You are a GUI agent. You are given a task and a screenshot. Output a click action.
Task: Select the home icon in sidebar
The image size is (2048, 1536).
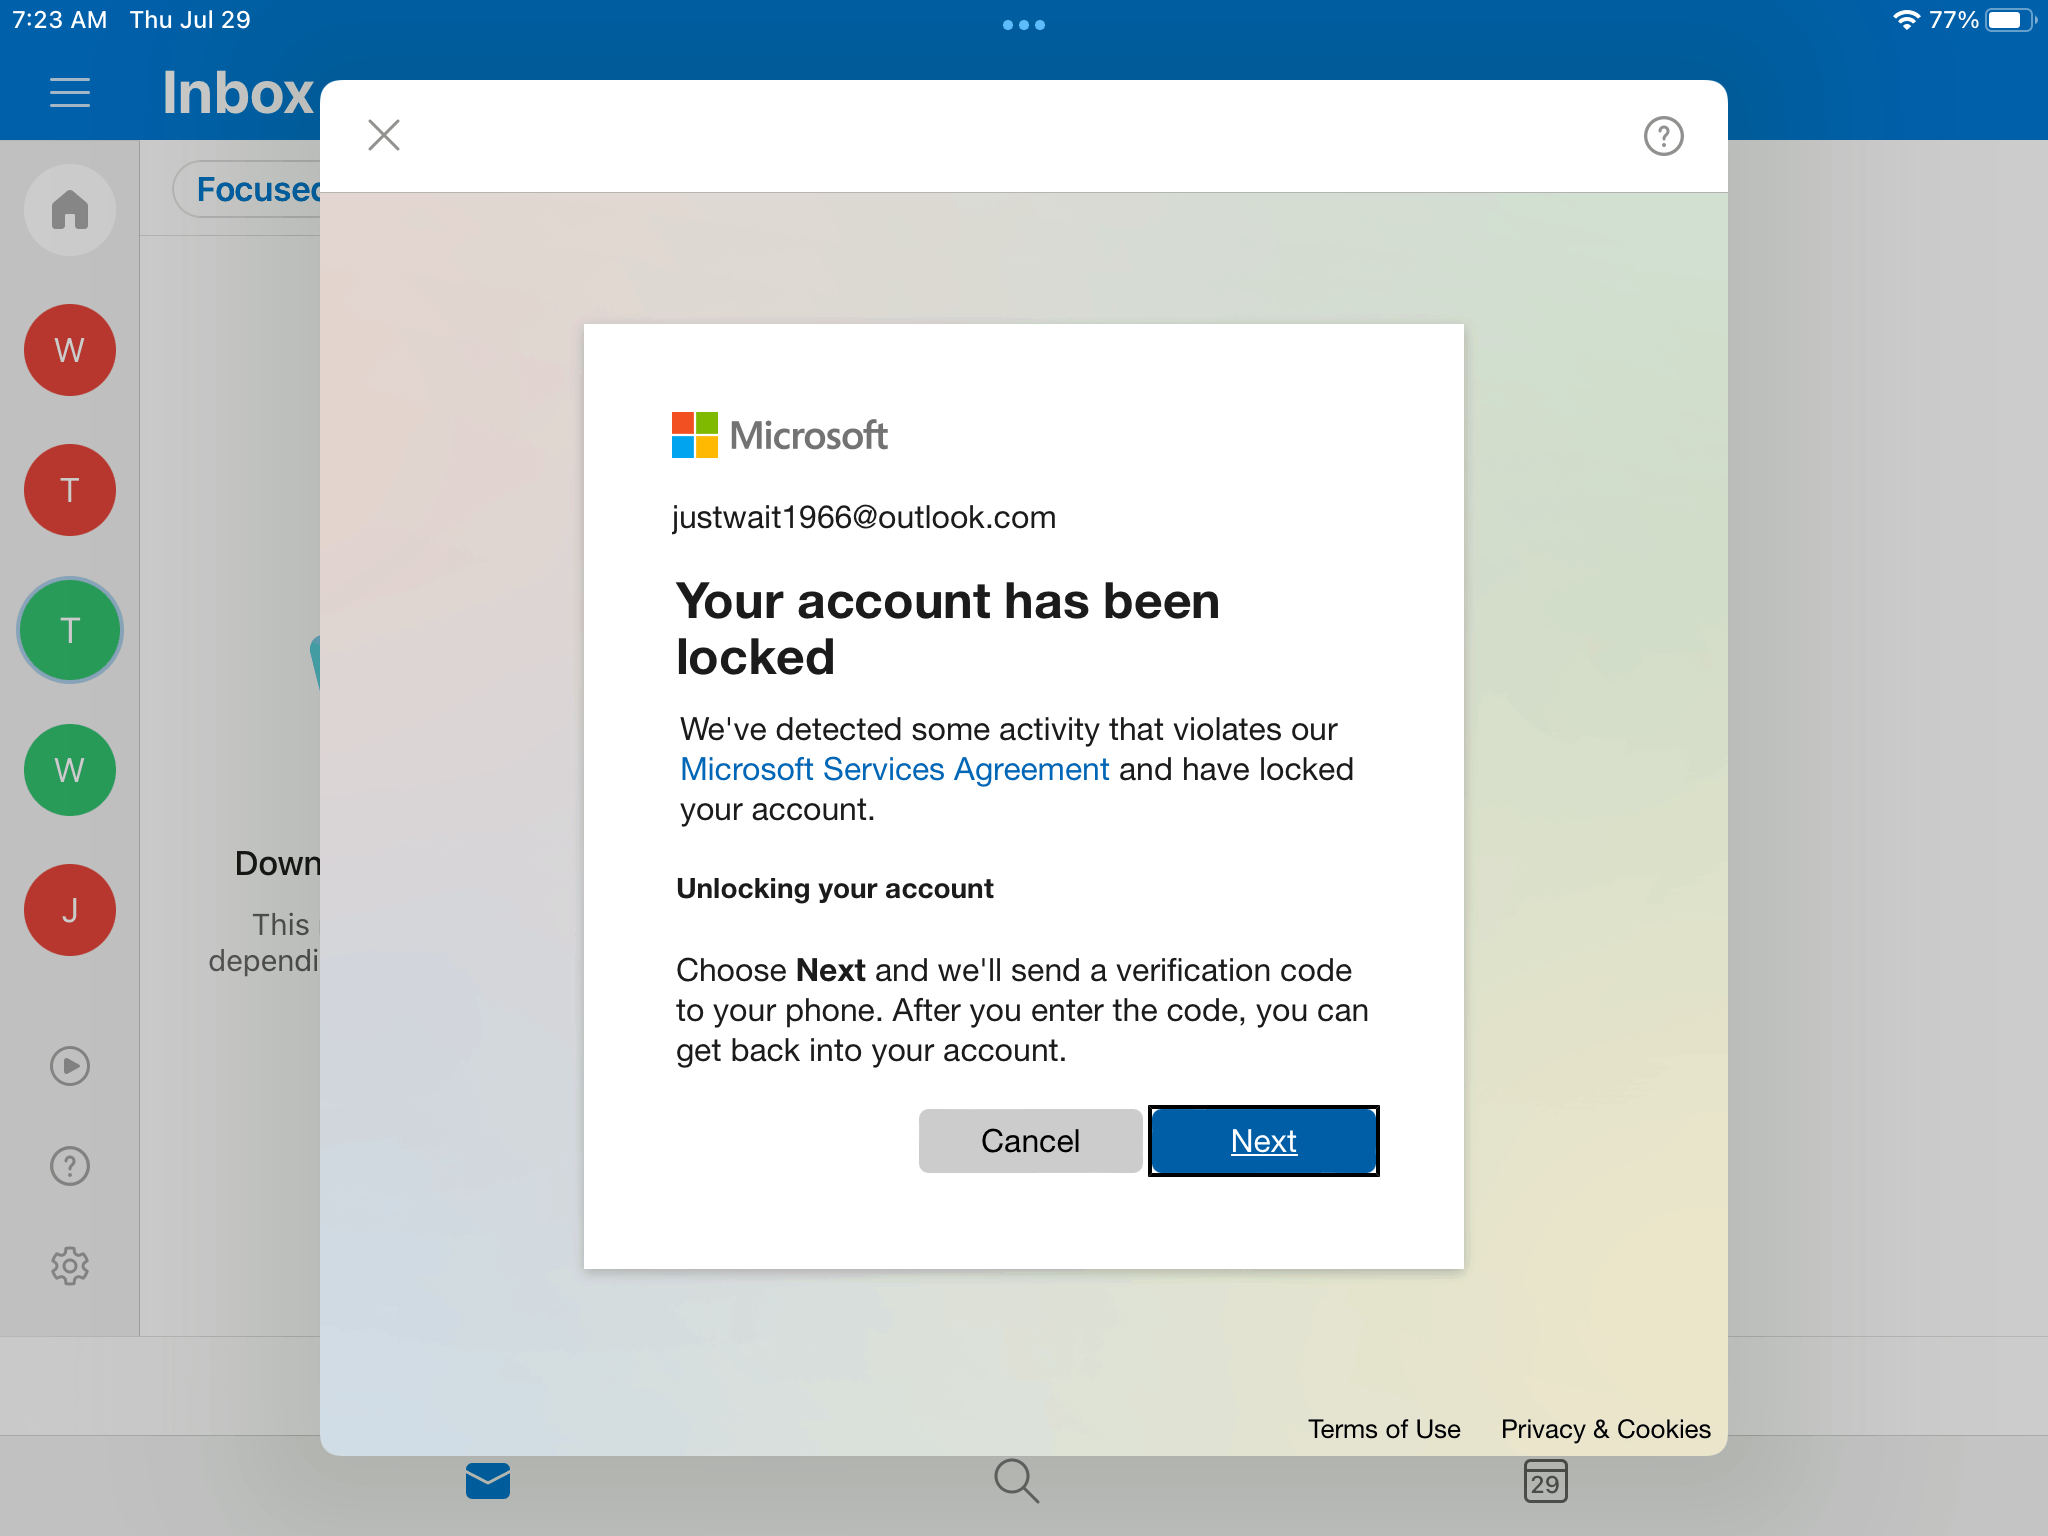71,208
